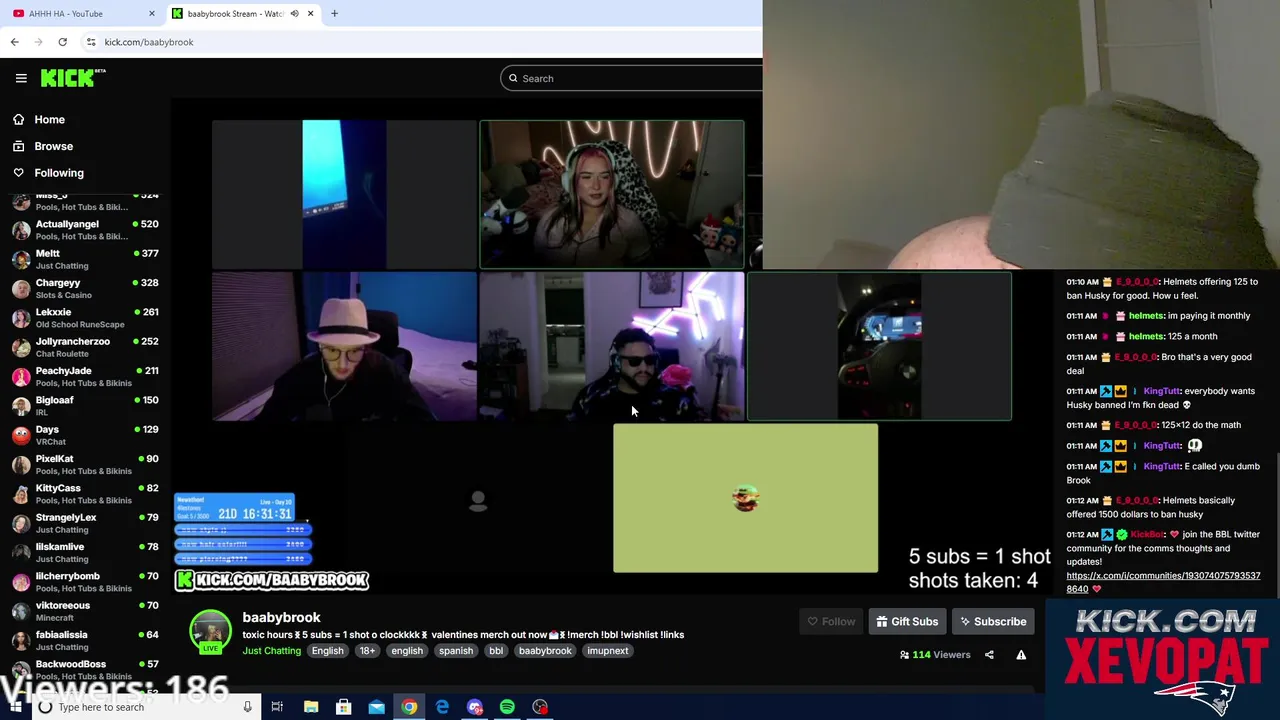
Task: Open Following in sidebar
Action: 59,173
